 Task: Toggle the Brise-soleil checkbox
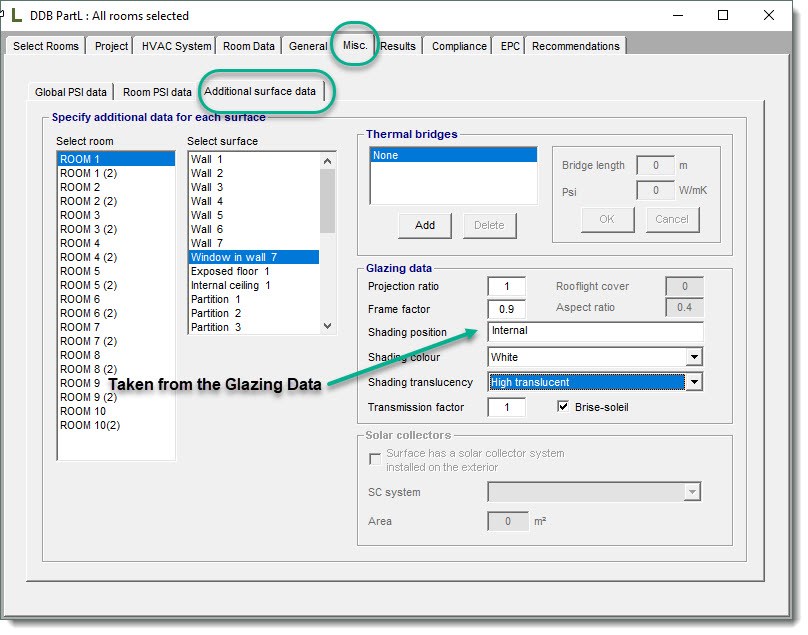coord(563,407)
